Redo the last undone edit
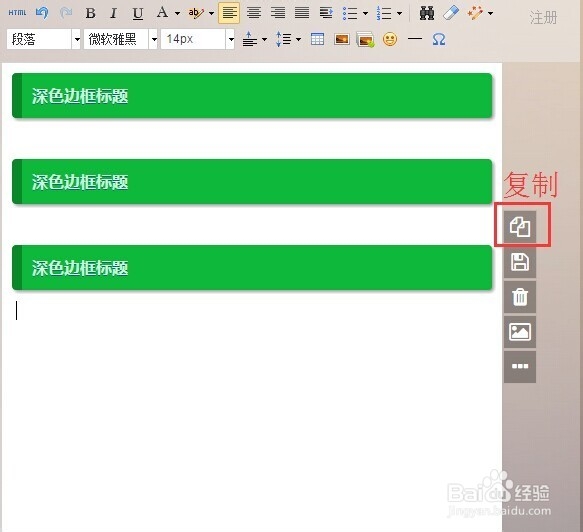The image size is (583, 532). (66, 13)
